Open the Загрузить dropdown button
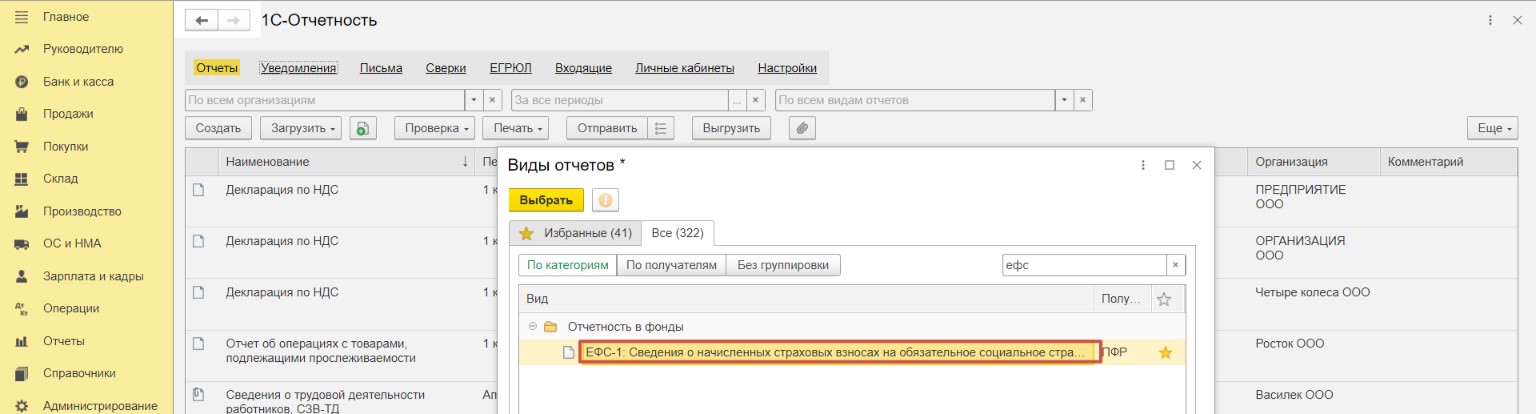Viewport: 1536px width, 414px height. coord(301,128)
